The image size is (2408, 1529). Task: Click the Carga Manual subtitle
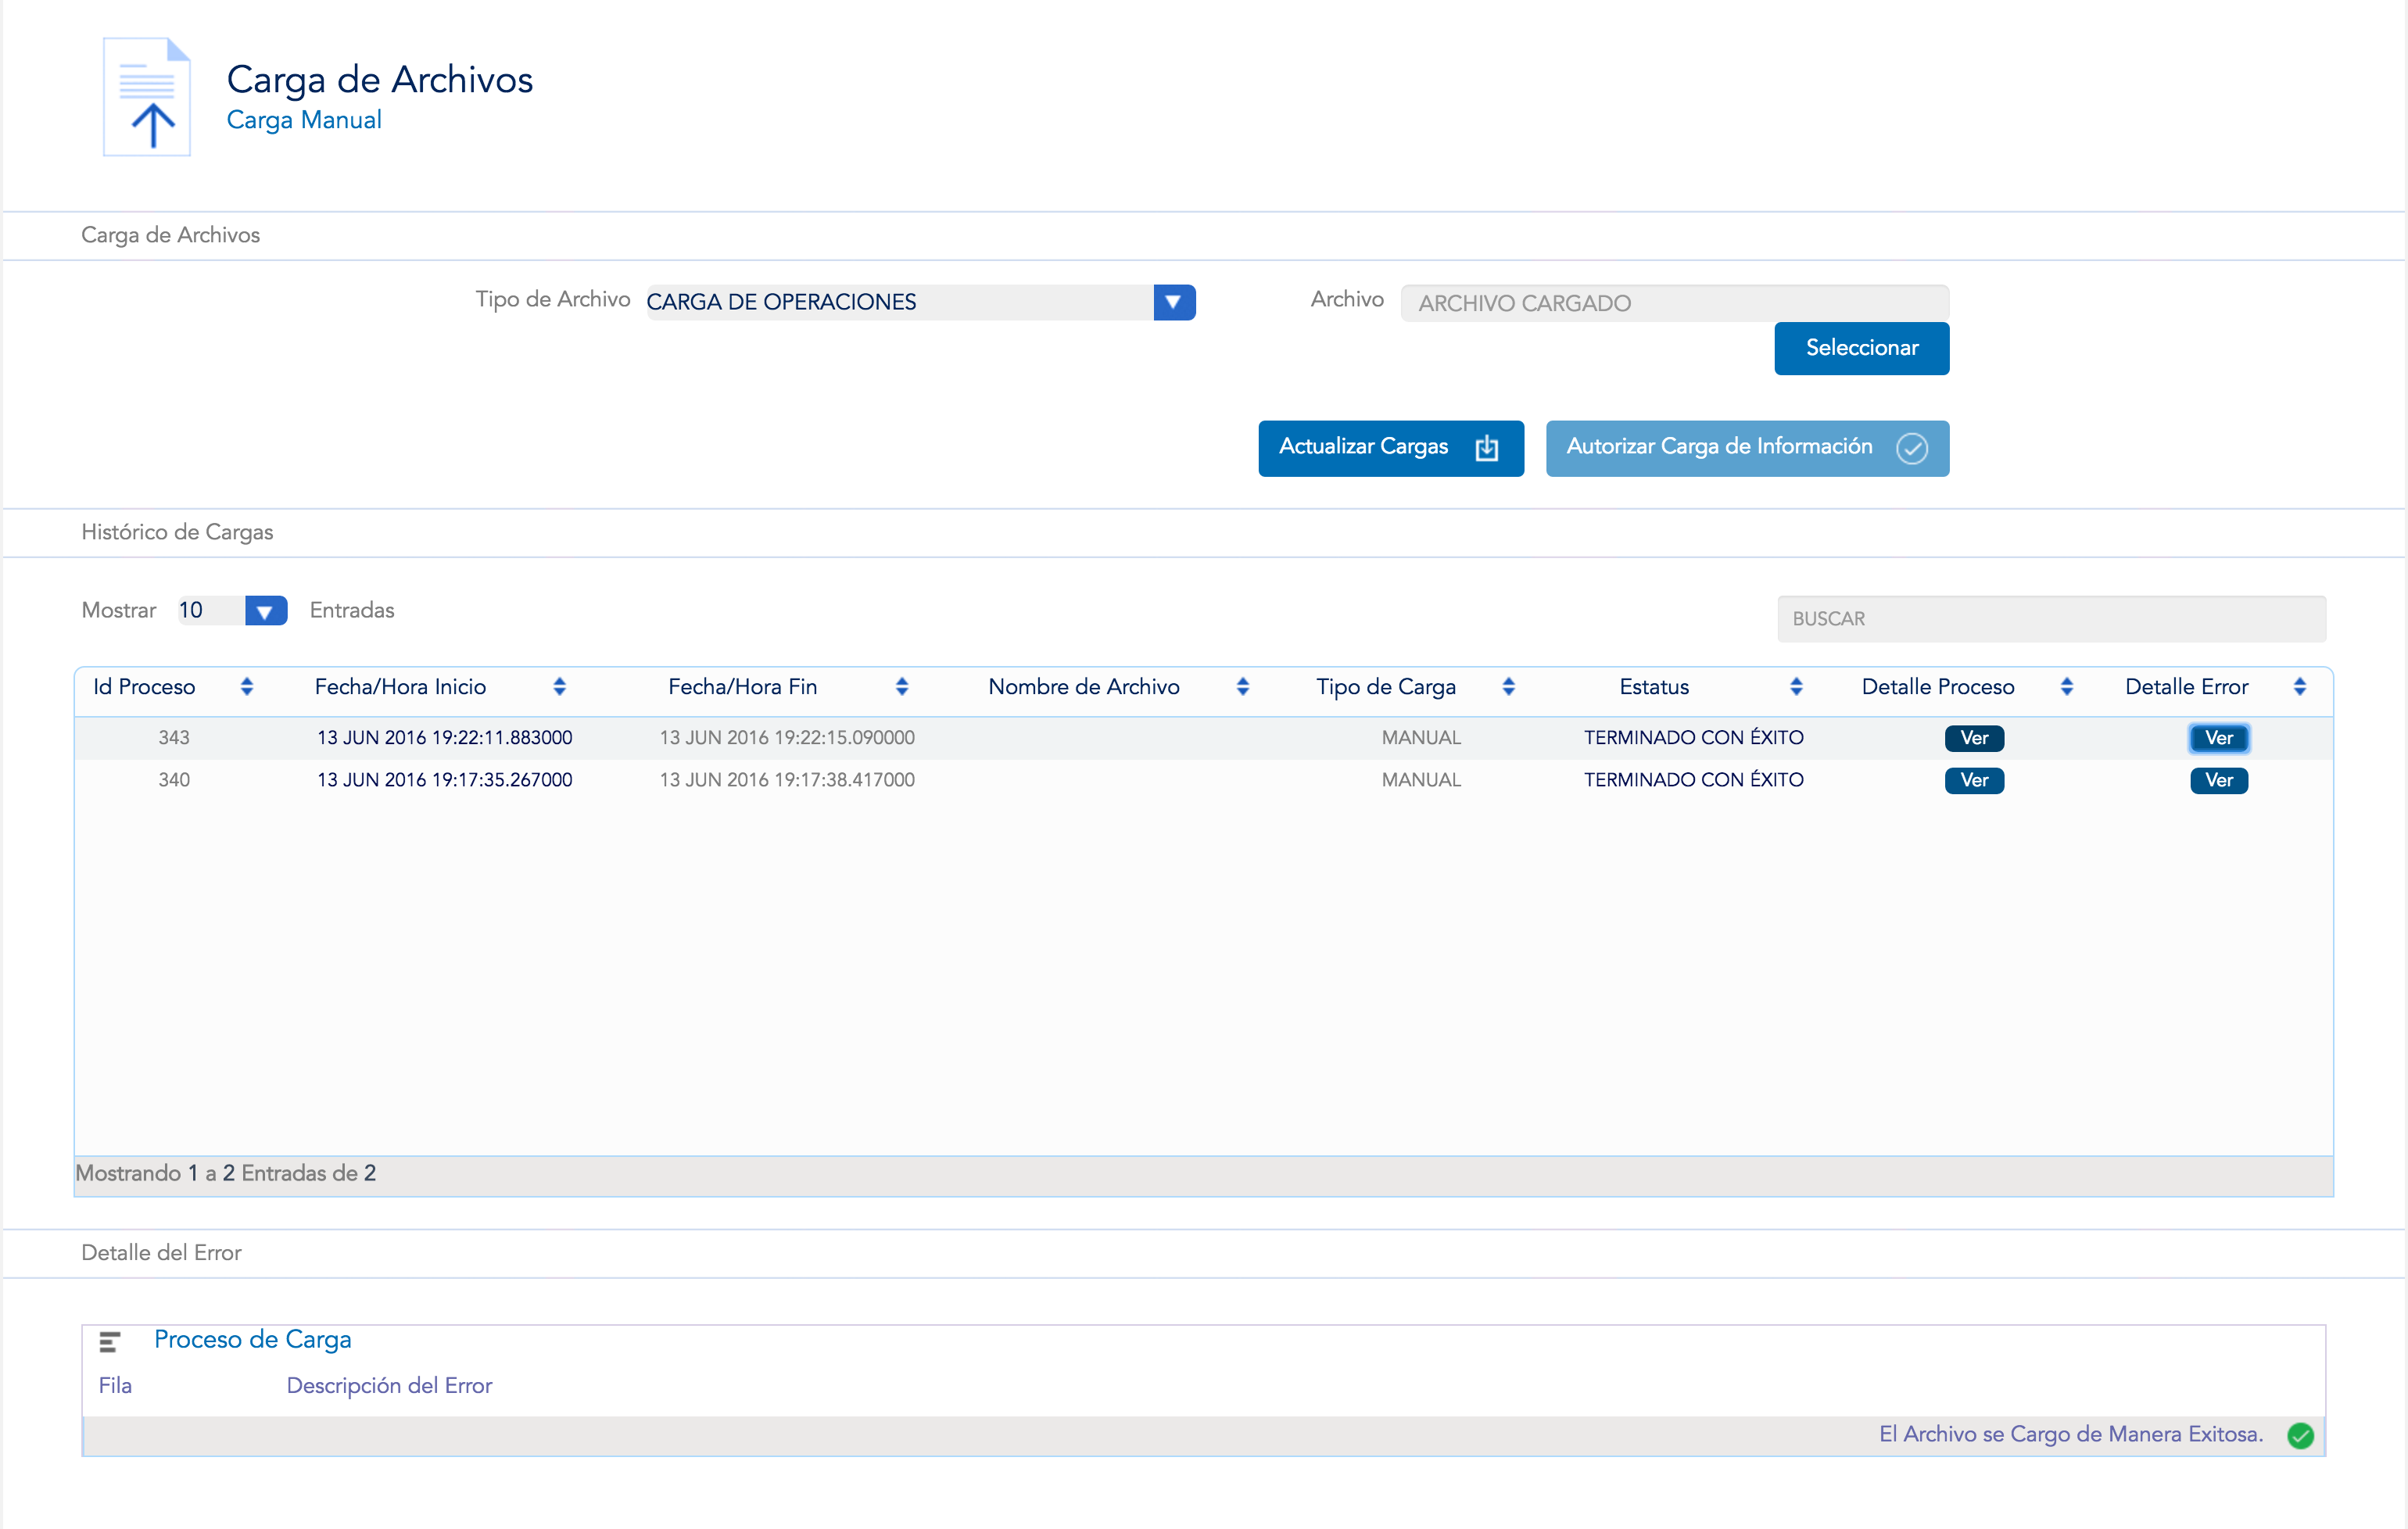[304, 120]
